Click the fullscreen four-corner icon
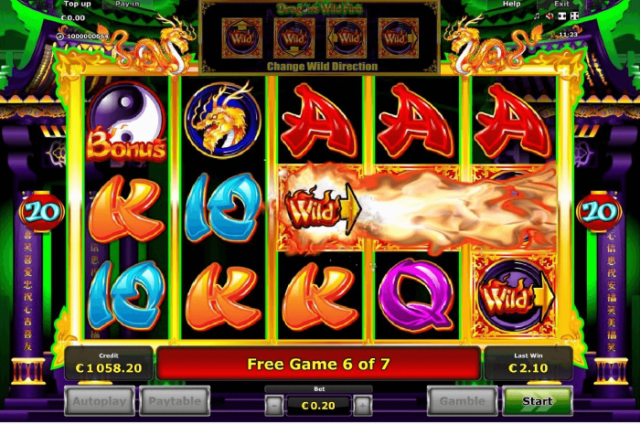 click(x=574, y=16)
